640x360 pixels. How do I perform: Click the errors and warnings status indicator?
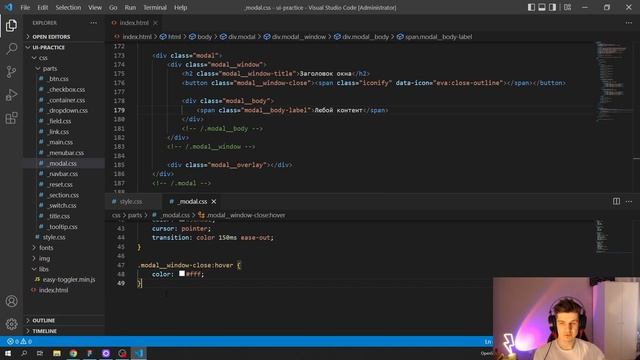tap(19, 341)
